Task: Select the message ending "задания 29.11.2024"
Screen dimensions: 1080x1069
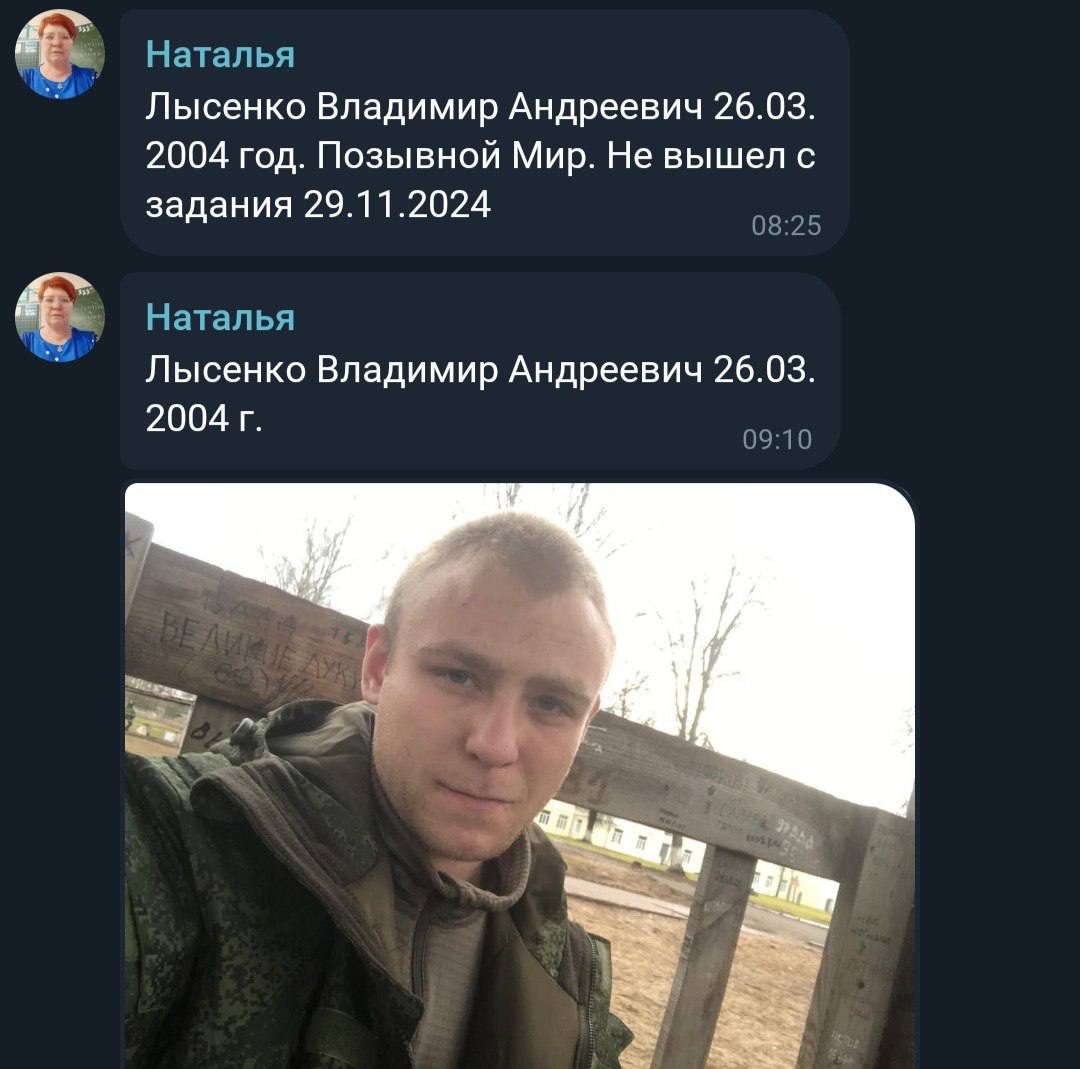Action: click(485, 132)
